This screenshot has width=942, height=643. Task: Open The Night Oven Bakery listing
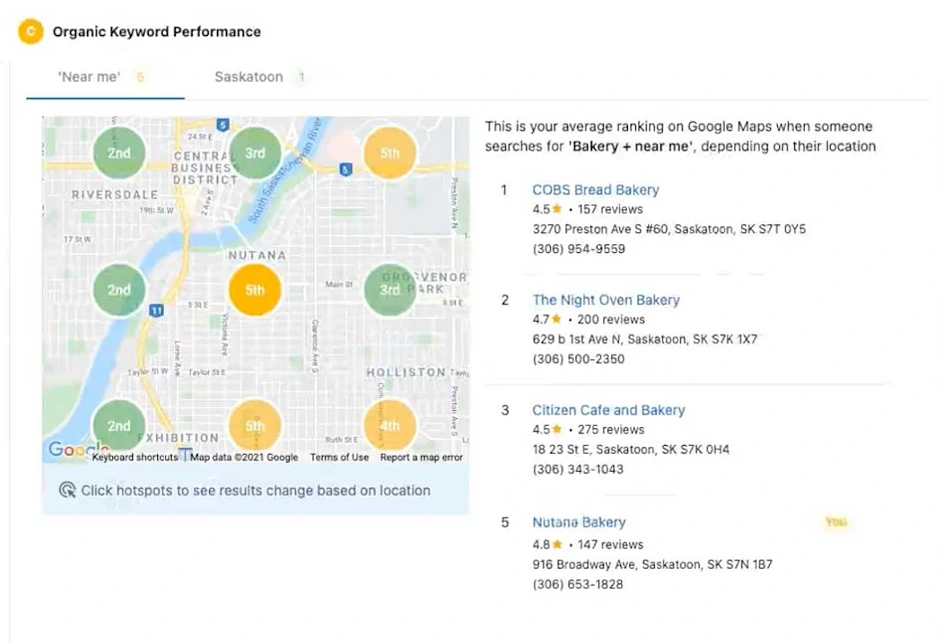[606, 300]
